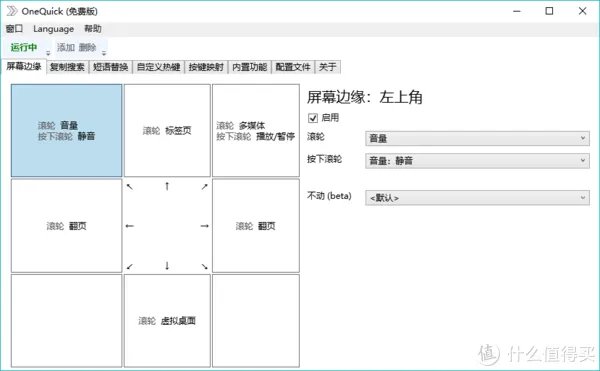
Task: Click the up-left diagonal arrow icon
Action: pyautogui.click(x=130, y=187)
